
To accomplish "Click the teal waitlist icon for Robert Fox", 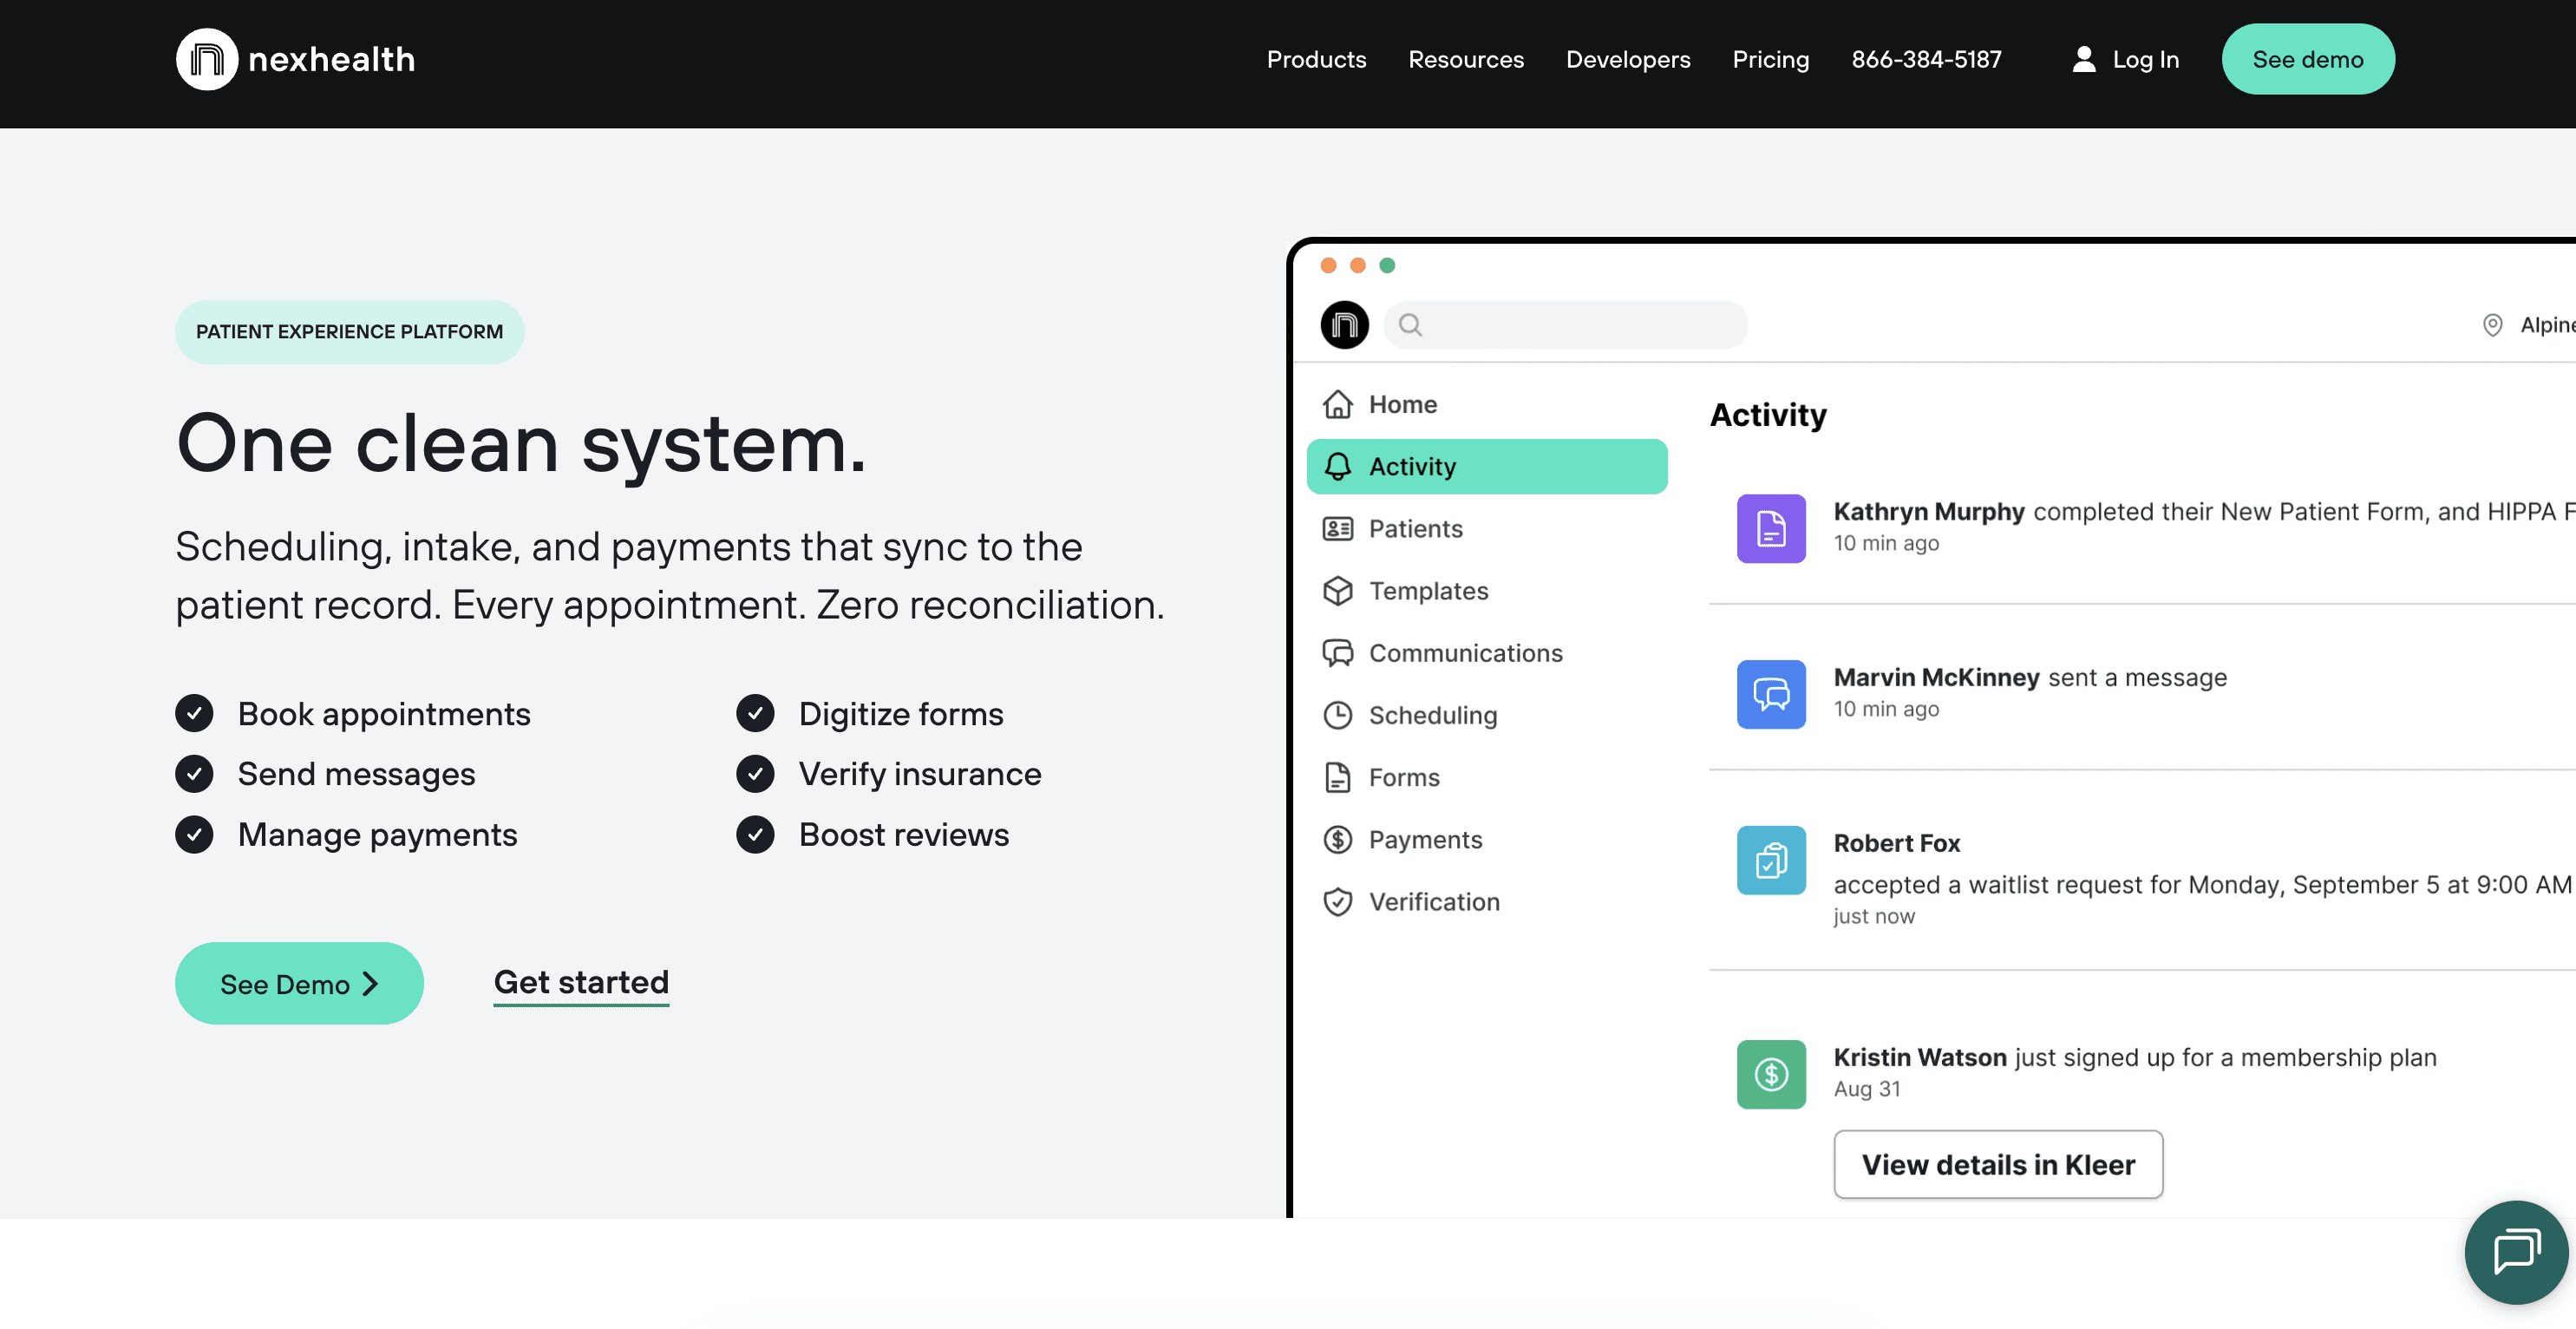I will tap(1771, 860).
